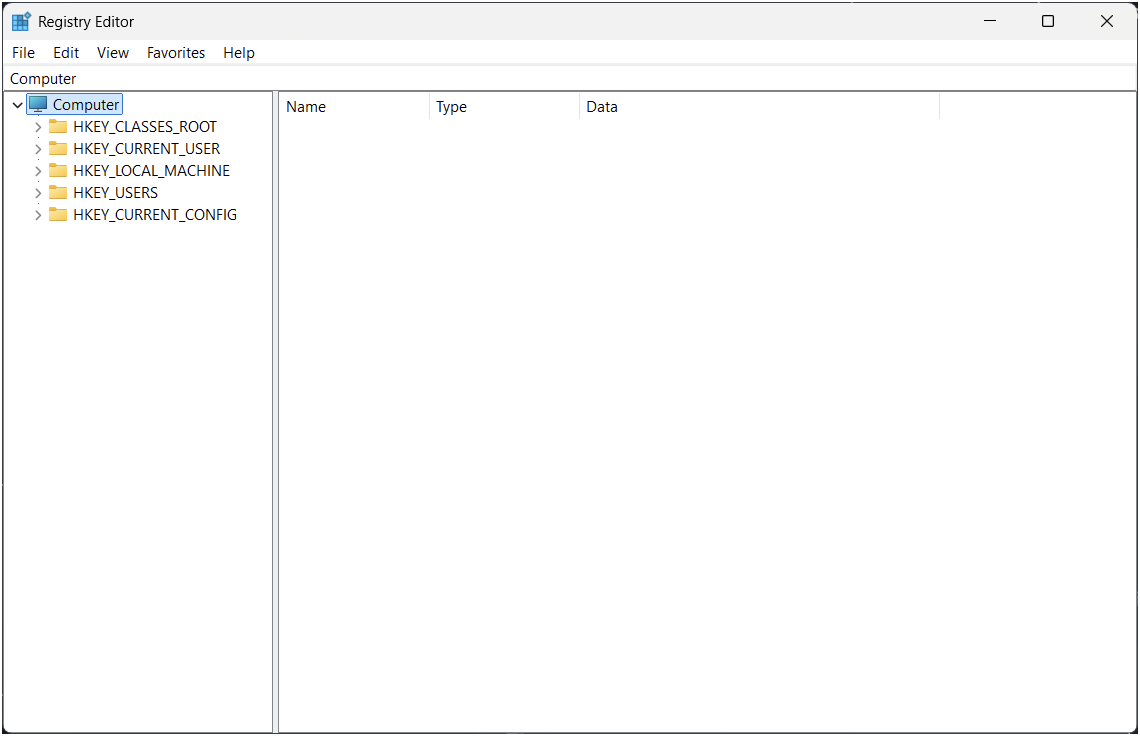Click the HKEY_CURRENT_CONFIG folder icon

click(58, 215)
